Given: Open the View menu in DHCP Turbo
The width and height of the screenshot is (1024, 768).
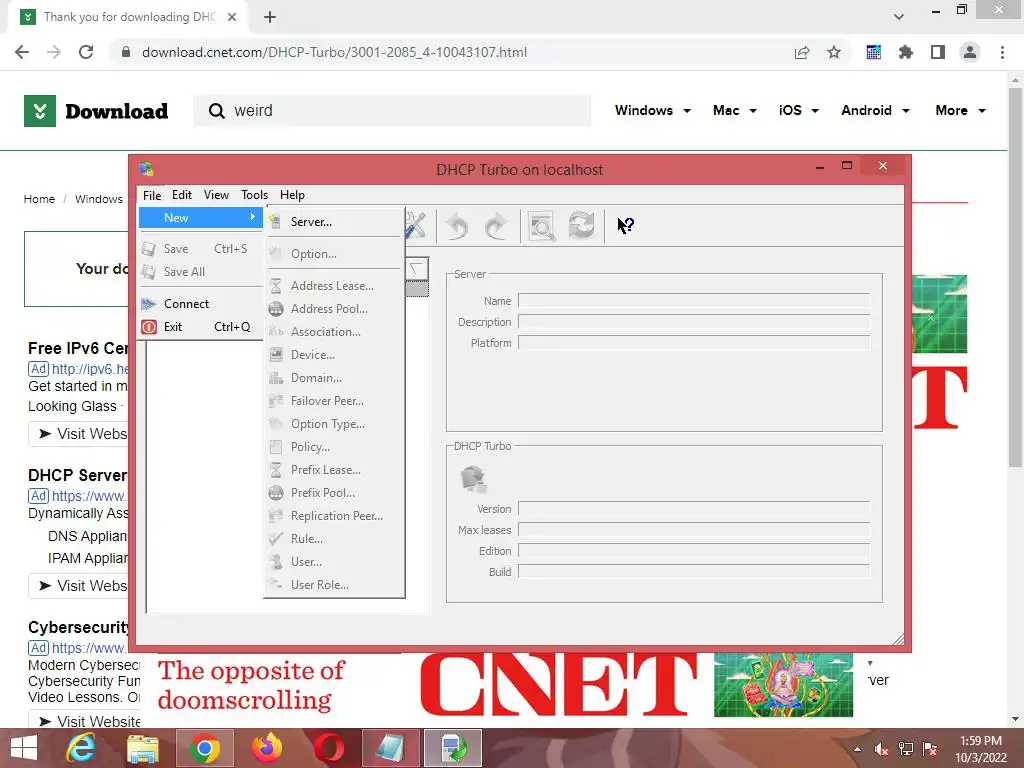Looking at the screenshot, I should coord(216,195).
